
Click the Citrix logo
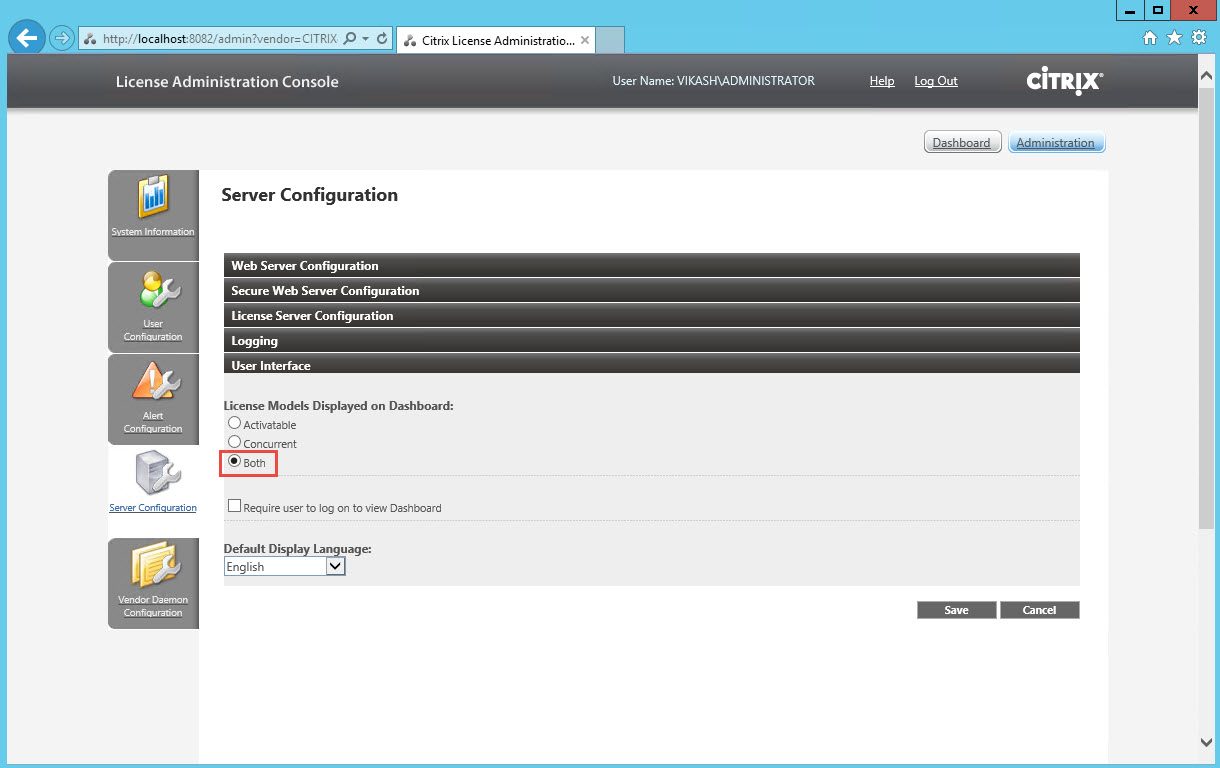(1064, 81)
